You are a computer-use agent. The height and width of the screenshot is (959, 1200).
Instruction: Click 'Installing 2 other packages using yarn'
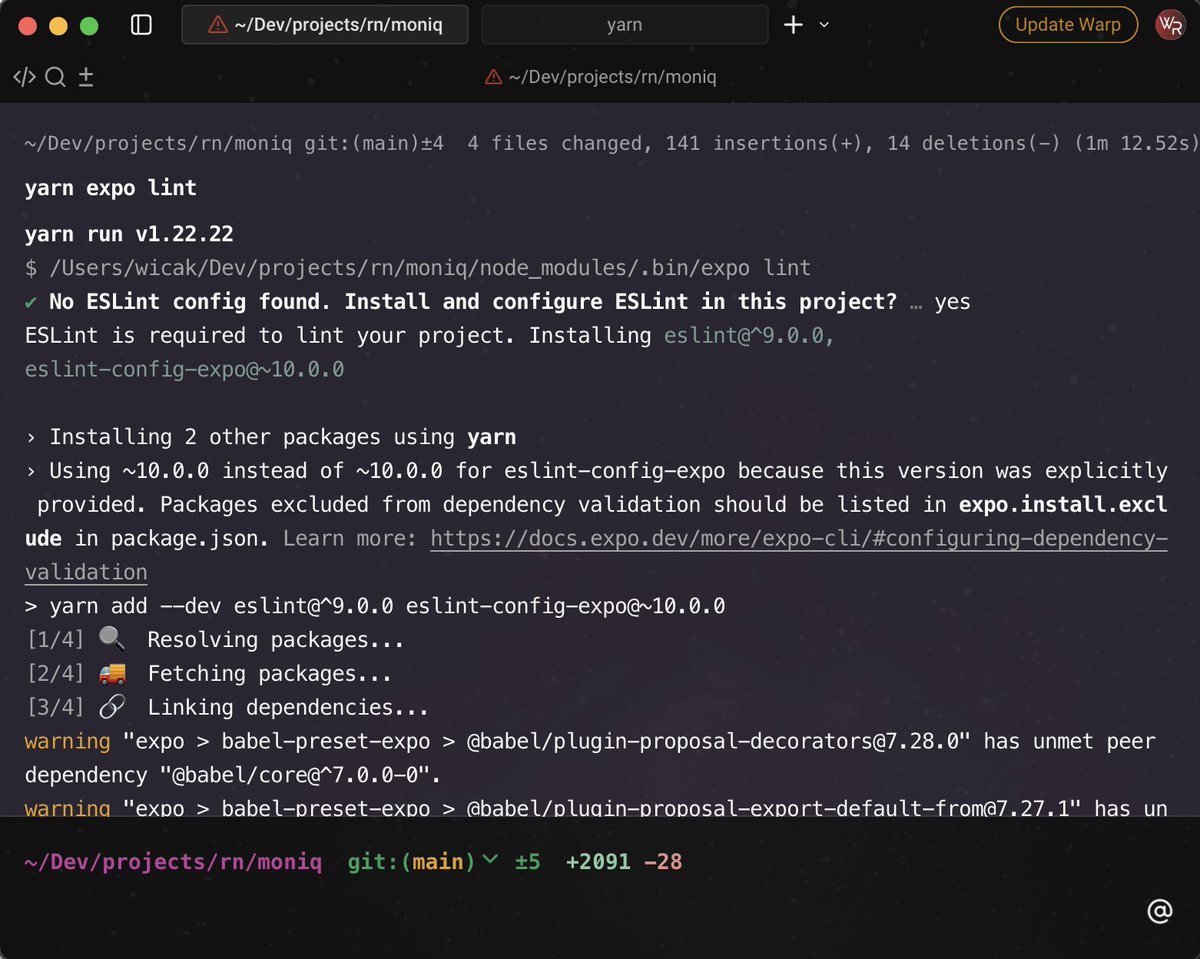point(271,437)
